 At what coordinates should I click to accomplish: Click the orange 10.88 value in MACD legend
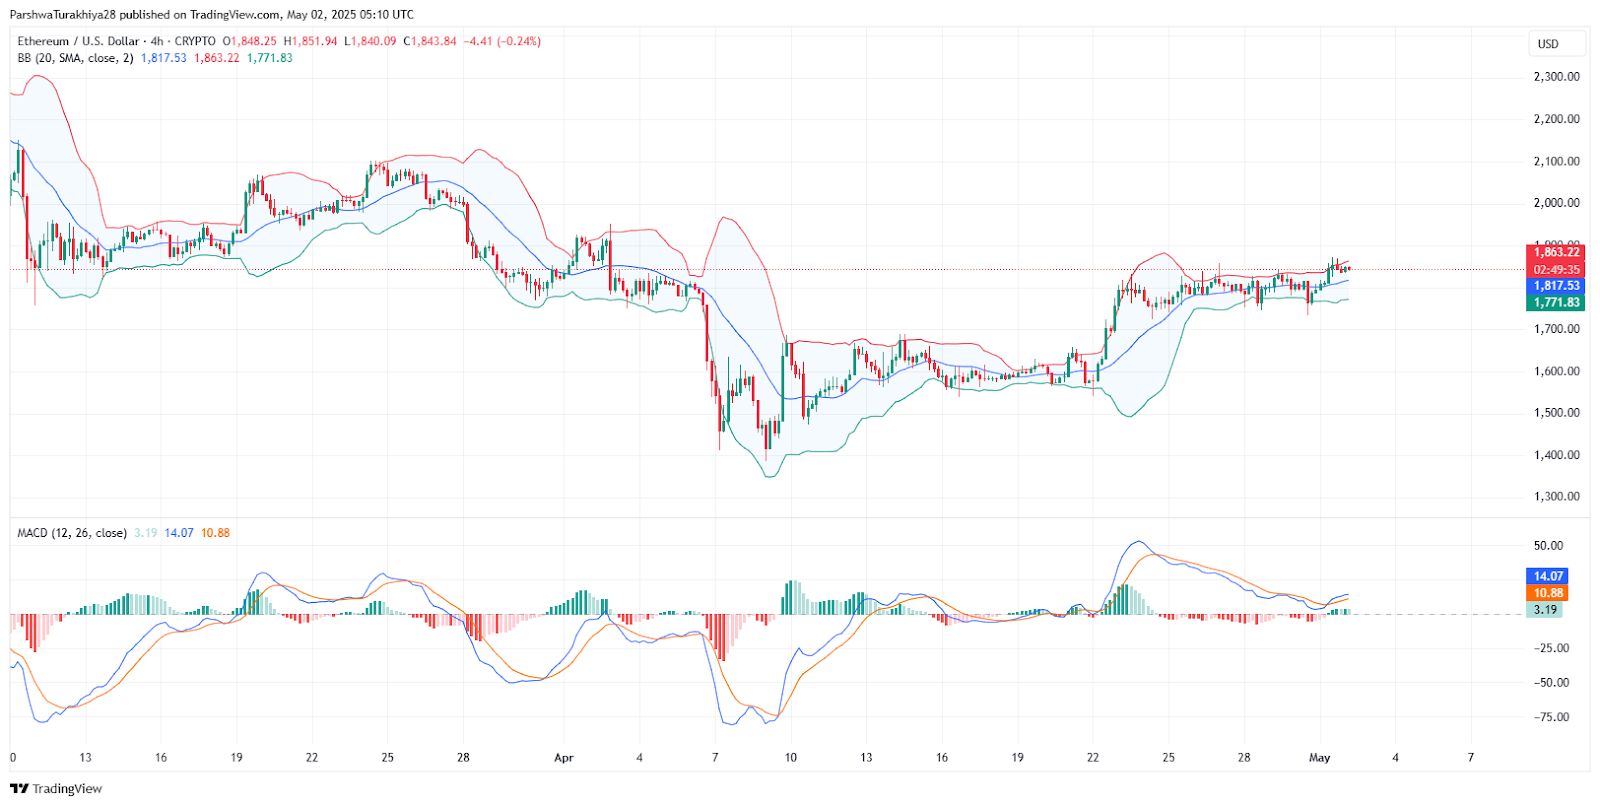(x=215, y=533)
